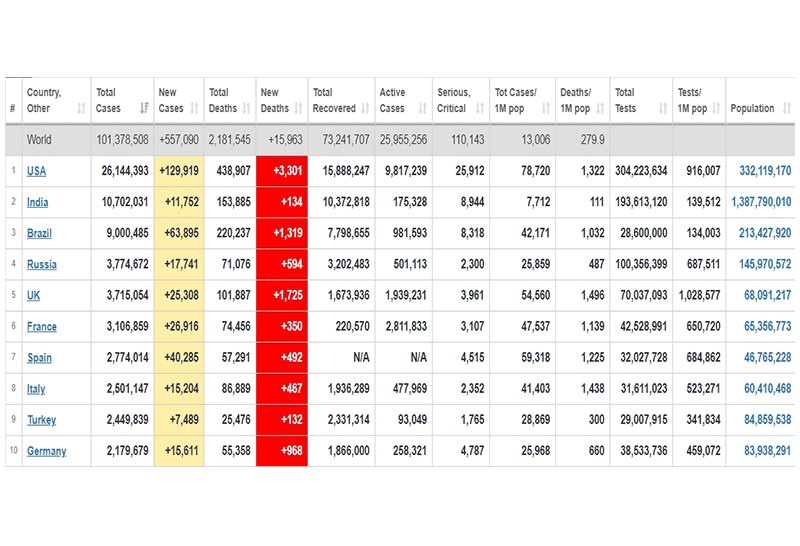The image size is (800, 546).
Task: Sort by Population using header arrow icon
Action: click(x=785, y=108)
